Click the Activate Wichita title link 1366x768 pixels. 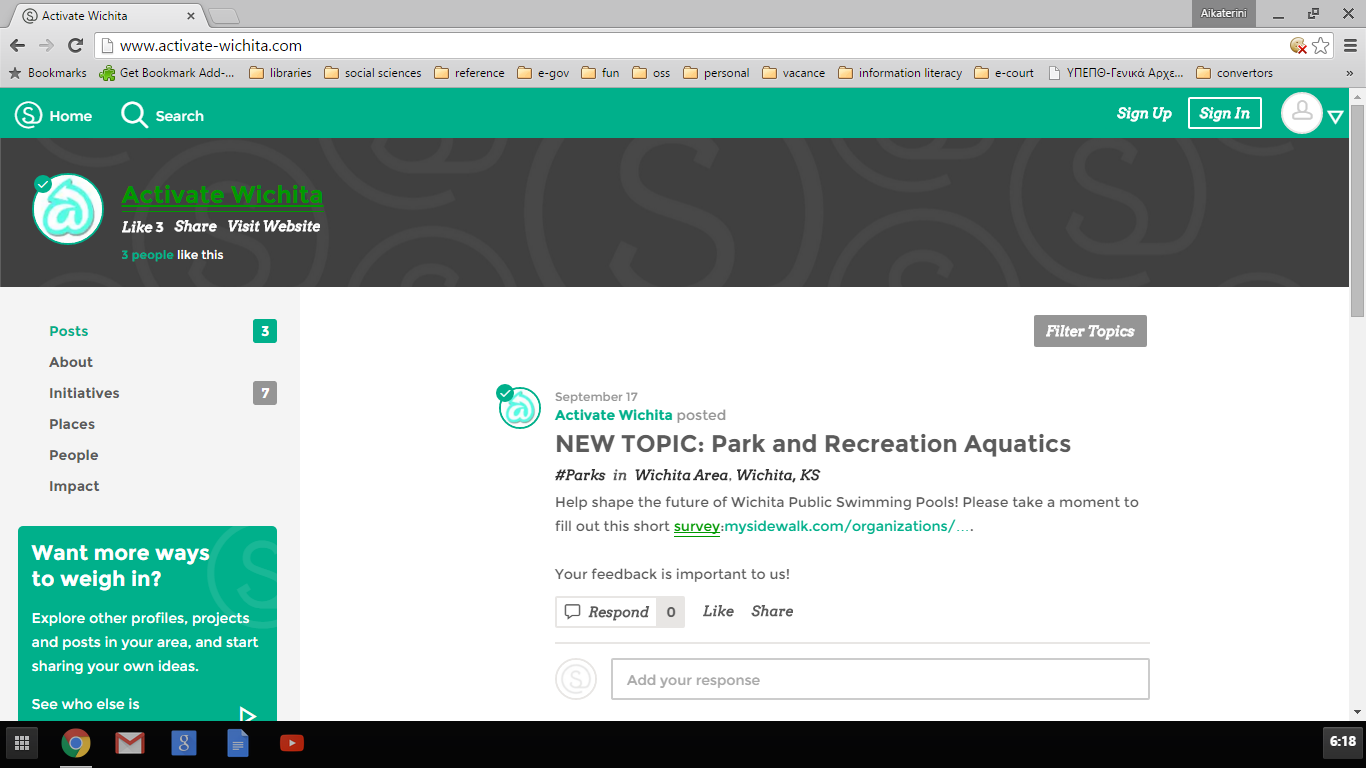click(x=222, y=195)
